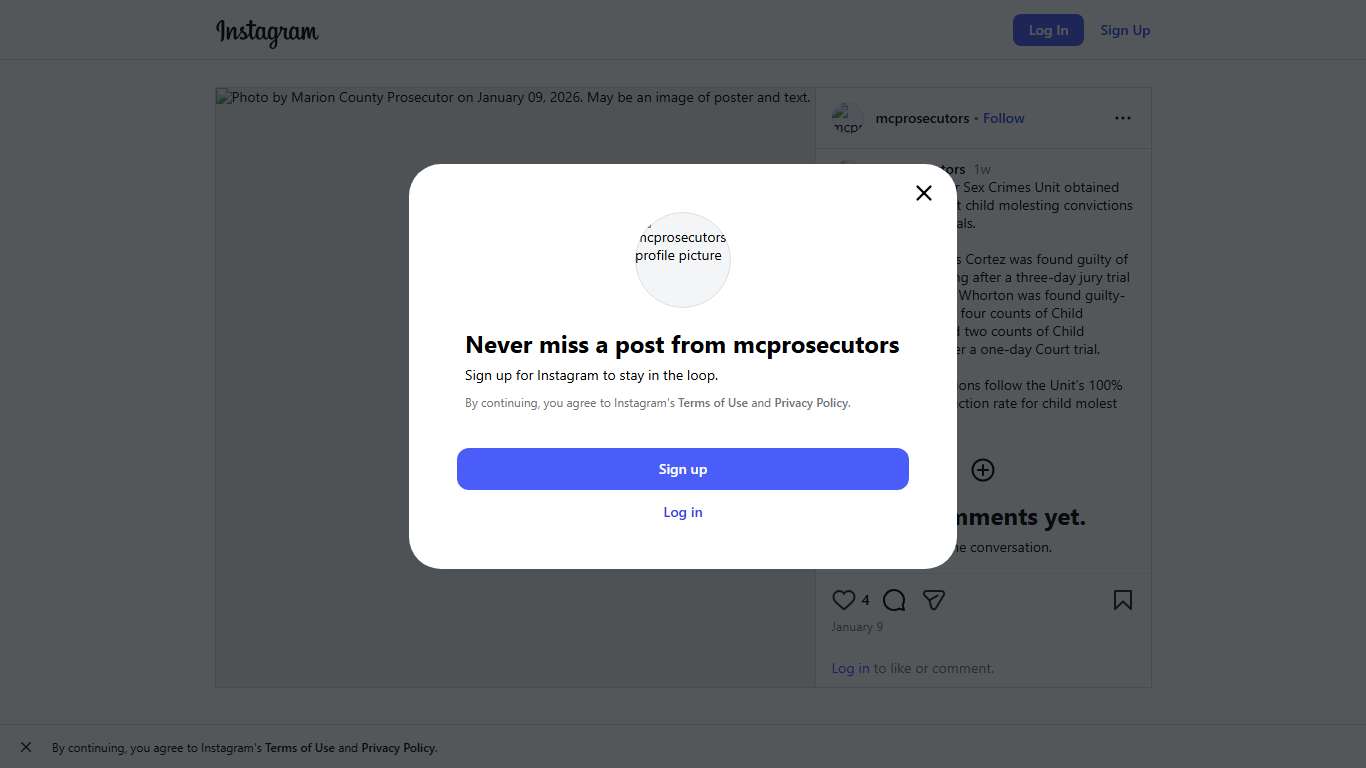Open Privacy Policy in bottom banner
The height and width of the screenshot is (768, 1366).
[398, 748]
